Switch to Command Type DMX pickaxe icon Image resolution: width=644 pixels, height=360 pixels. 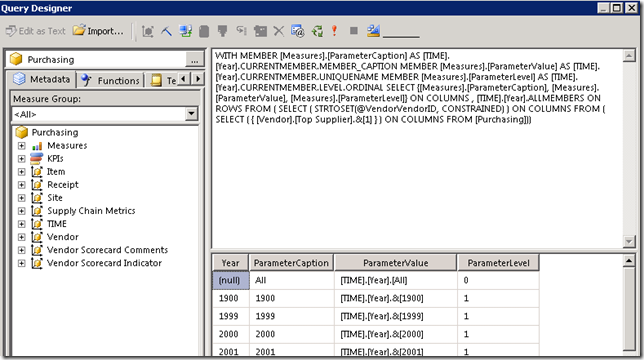[x=166, y=31]
